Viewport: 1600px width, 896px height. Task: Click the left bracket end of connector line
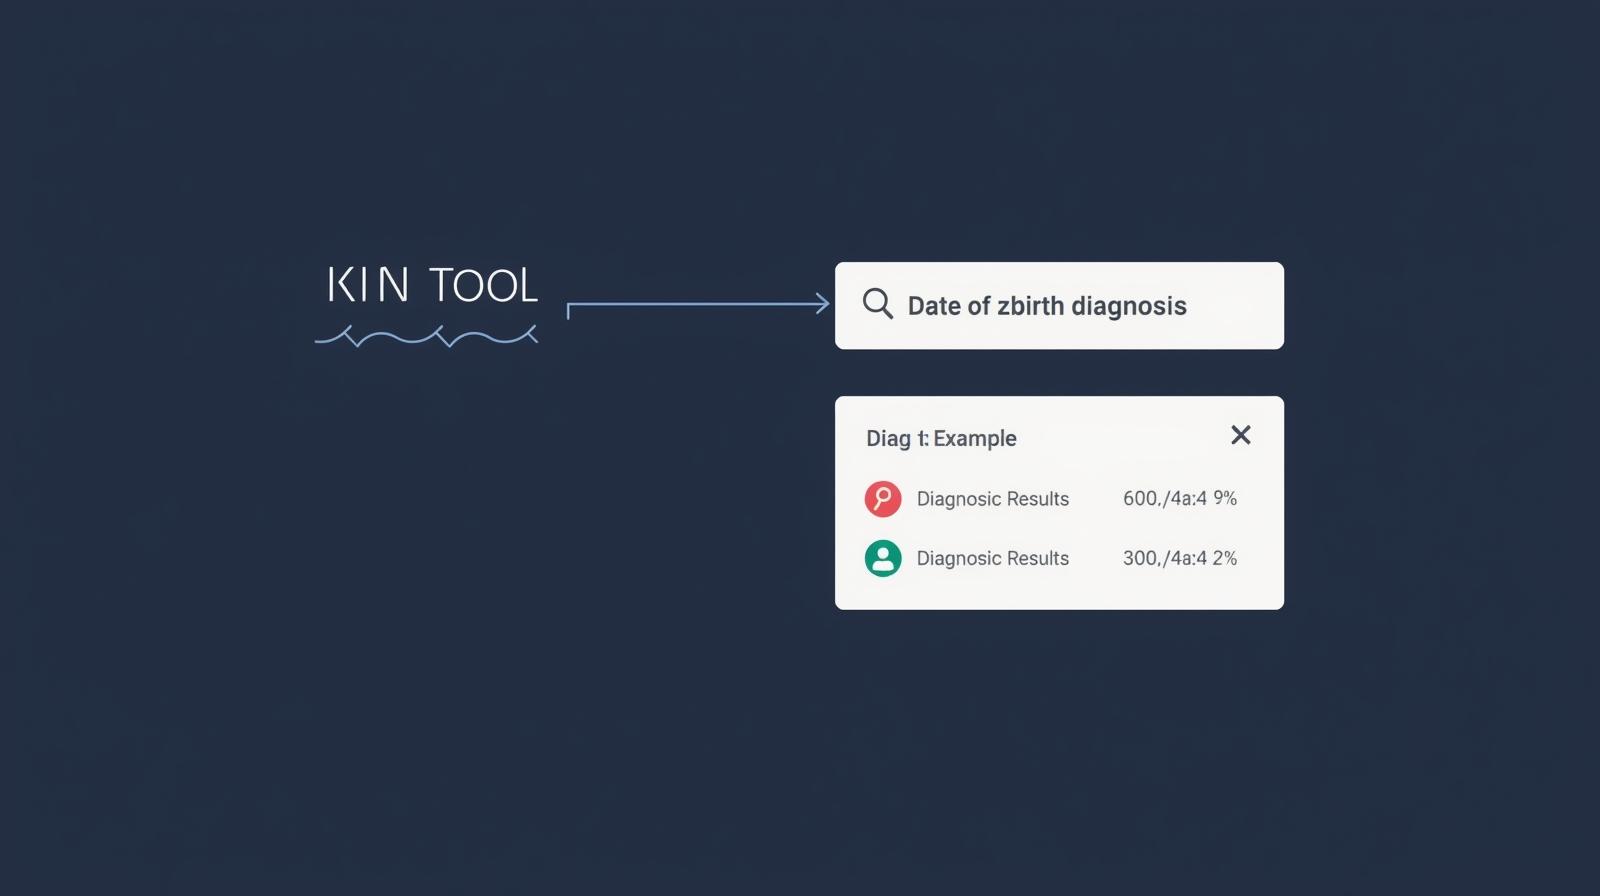click(569, 311)
